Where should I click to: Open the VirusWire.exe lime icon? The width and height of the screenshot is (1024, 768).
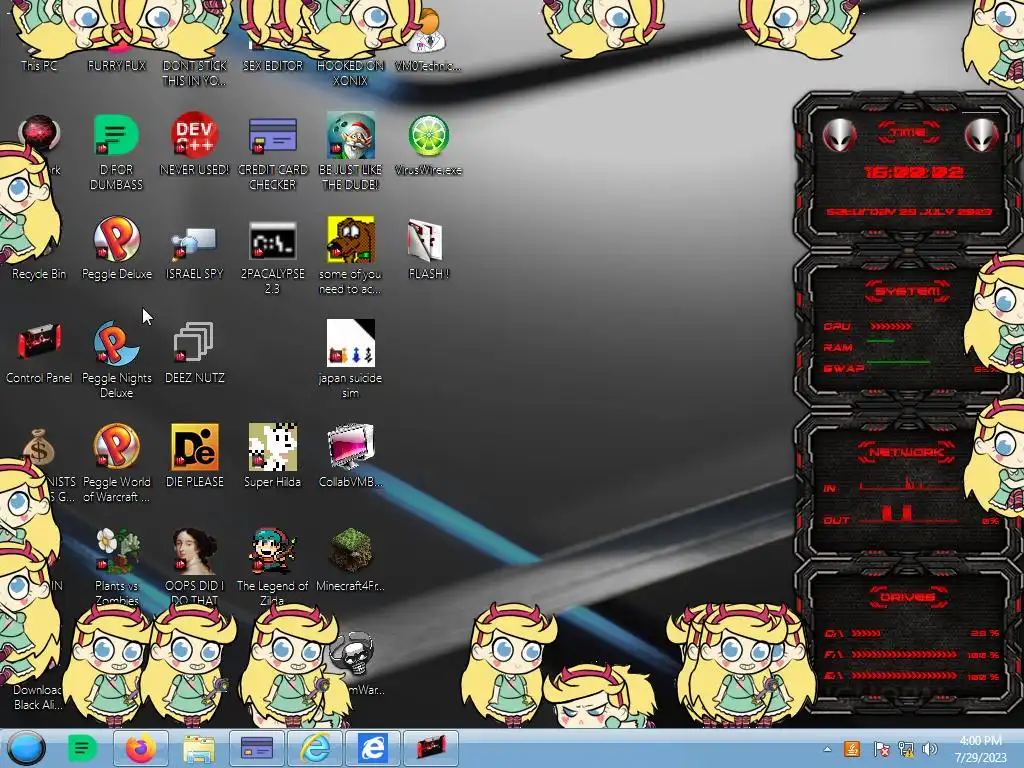tap(428, 136)
